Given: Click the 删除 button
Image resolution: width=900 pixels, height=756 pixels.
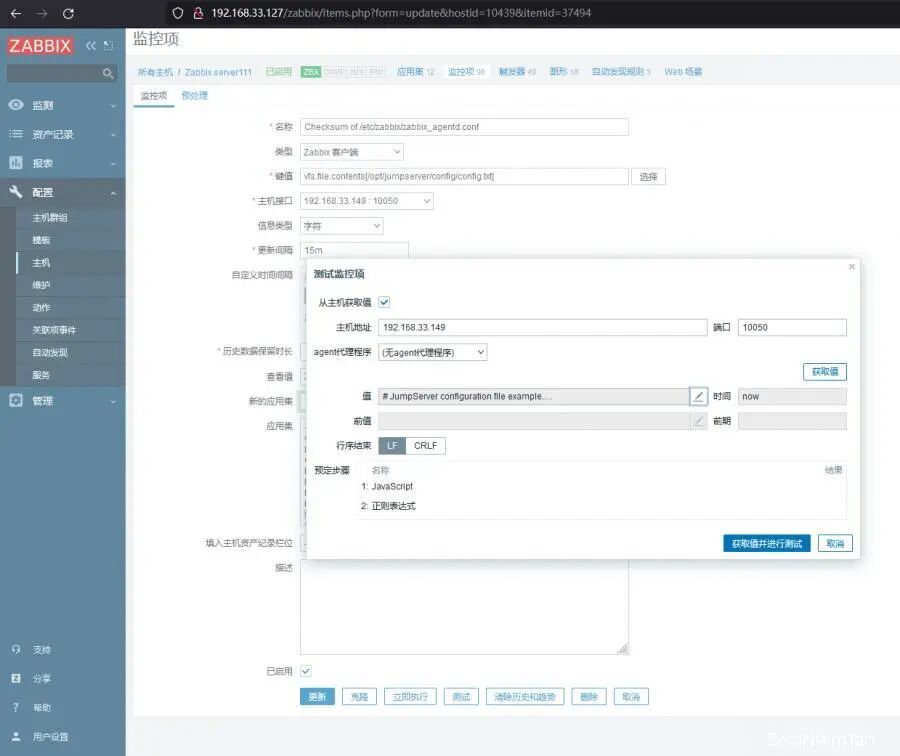Looking at the screenshot, I should (x=589, y=696).
